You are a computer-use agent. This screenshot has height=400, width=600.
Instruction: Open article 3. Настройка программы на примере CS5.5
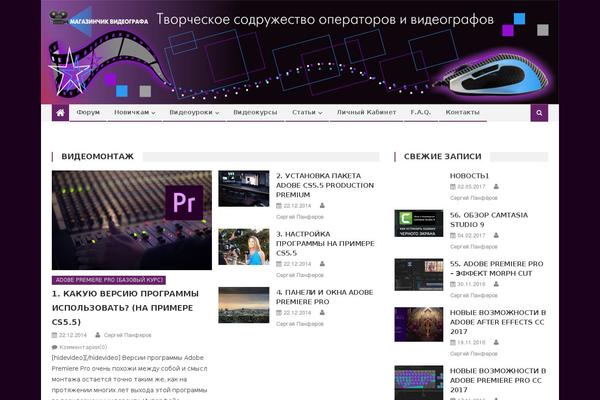click(x=325, y=243)
